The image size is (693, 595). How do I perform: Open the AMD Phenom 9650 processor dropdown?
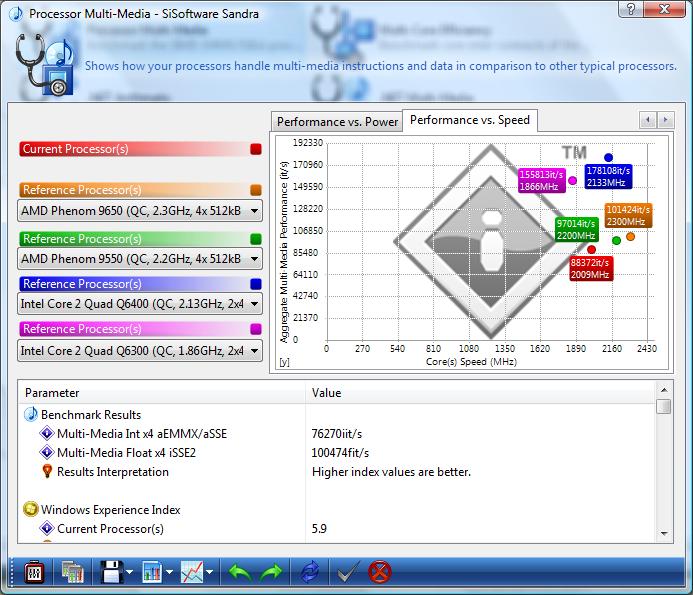254,211
